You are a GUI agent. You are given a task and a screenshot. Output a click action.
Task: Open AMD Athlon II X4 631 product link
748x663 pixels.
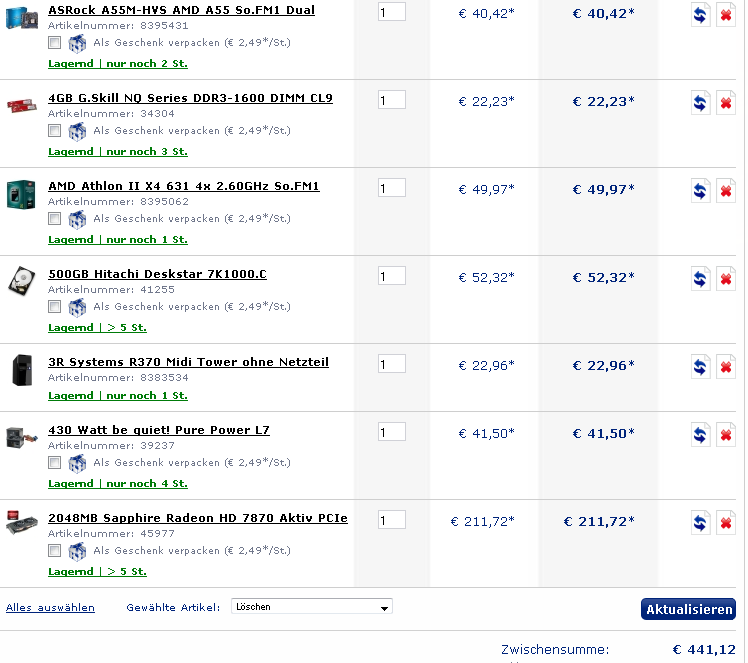point(184,186)
